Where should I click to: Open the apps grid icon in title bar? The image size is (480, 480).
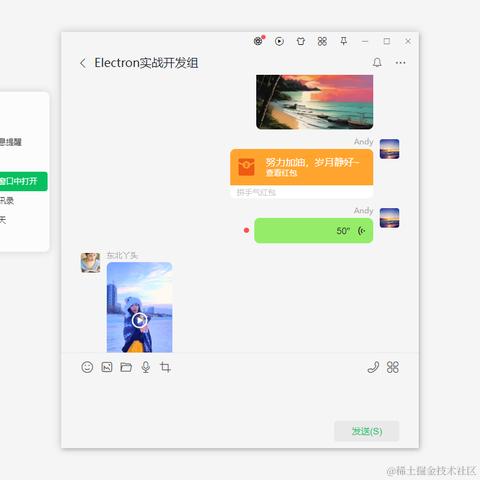[x=322, y=41]
